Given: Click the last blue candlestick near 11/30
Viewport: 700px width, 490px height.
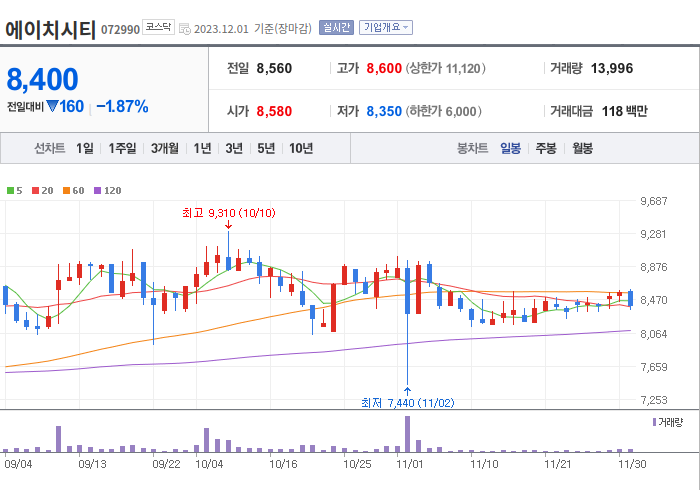Looking at the screenshot, I should (x=630, y=299).
